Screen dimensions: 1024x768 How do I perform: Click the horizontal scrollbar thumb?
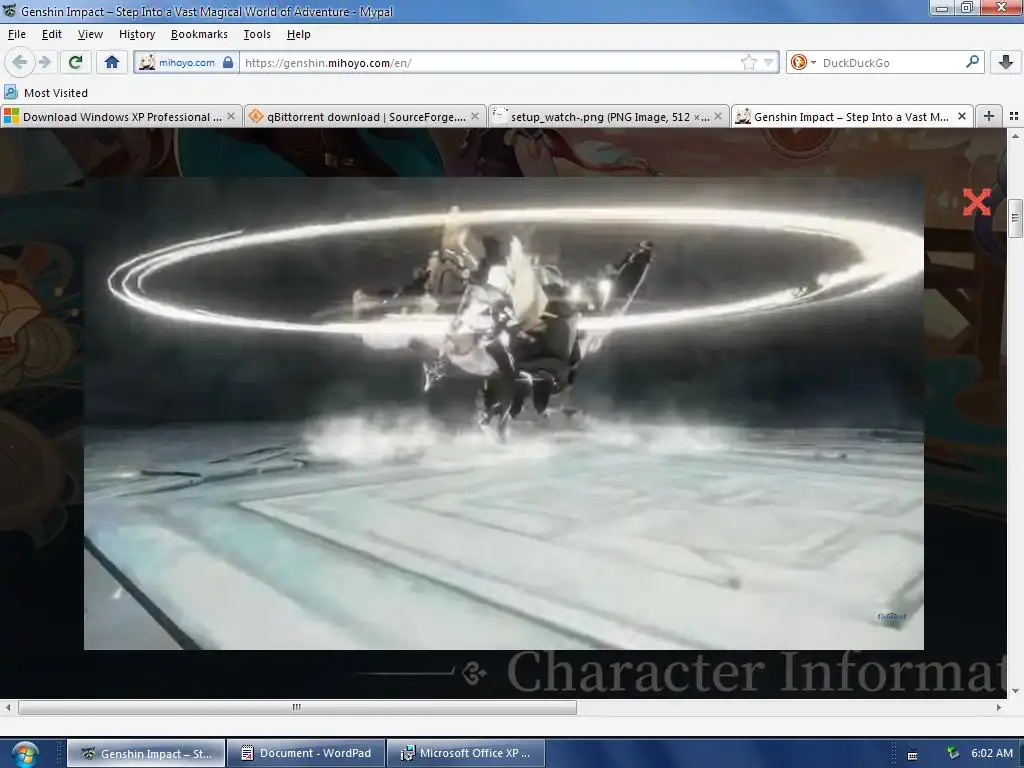[297, 707]
